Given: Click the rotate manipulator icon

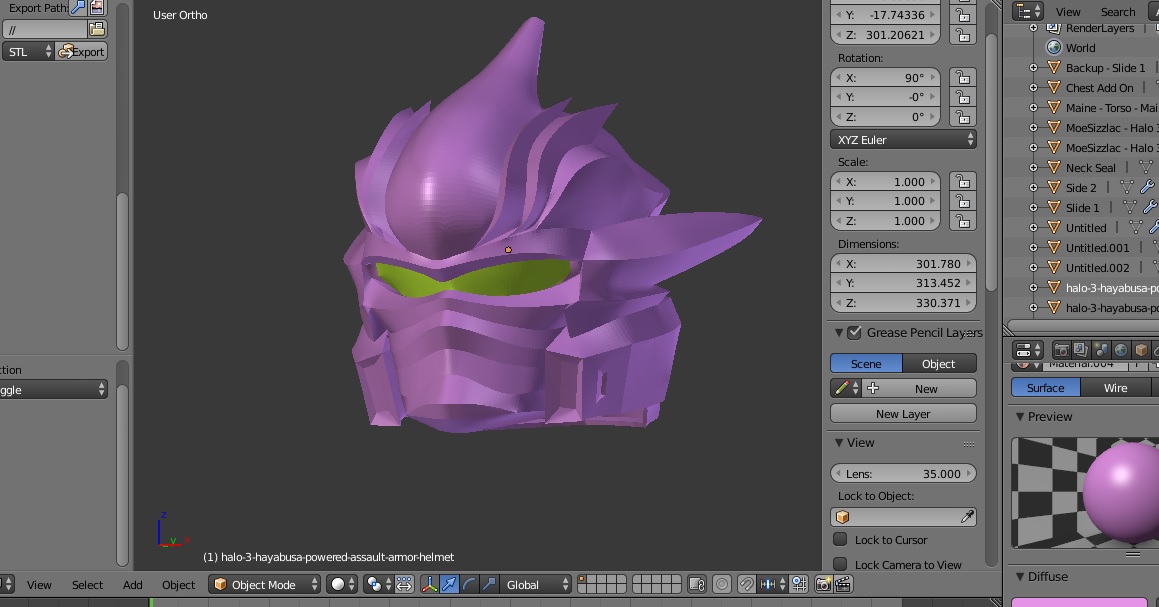Looking at the screenshot, I should 469,584.
